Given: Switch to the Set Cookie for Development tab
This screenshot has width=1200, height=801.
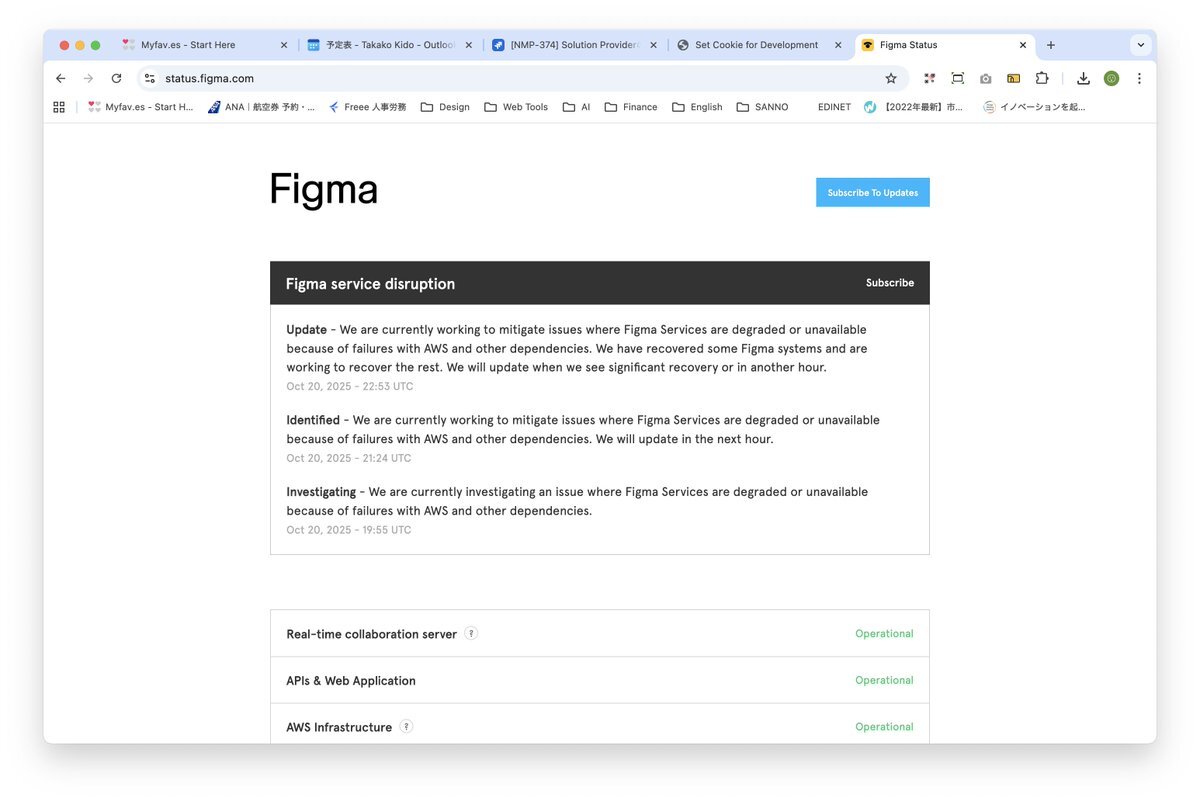Looking at the screenshot, I should click(x=756, y=45).
